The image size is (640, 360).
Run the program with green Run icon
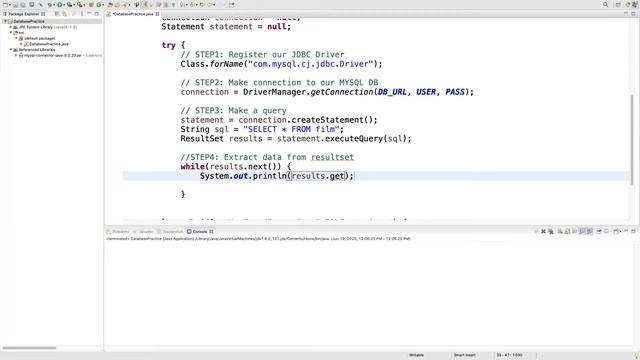tap(60, 5)
